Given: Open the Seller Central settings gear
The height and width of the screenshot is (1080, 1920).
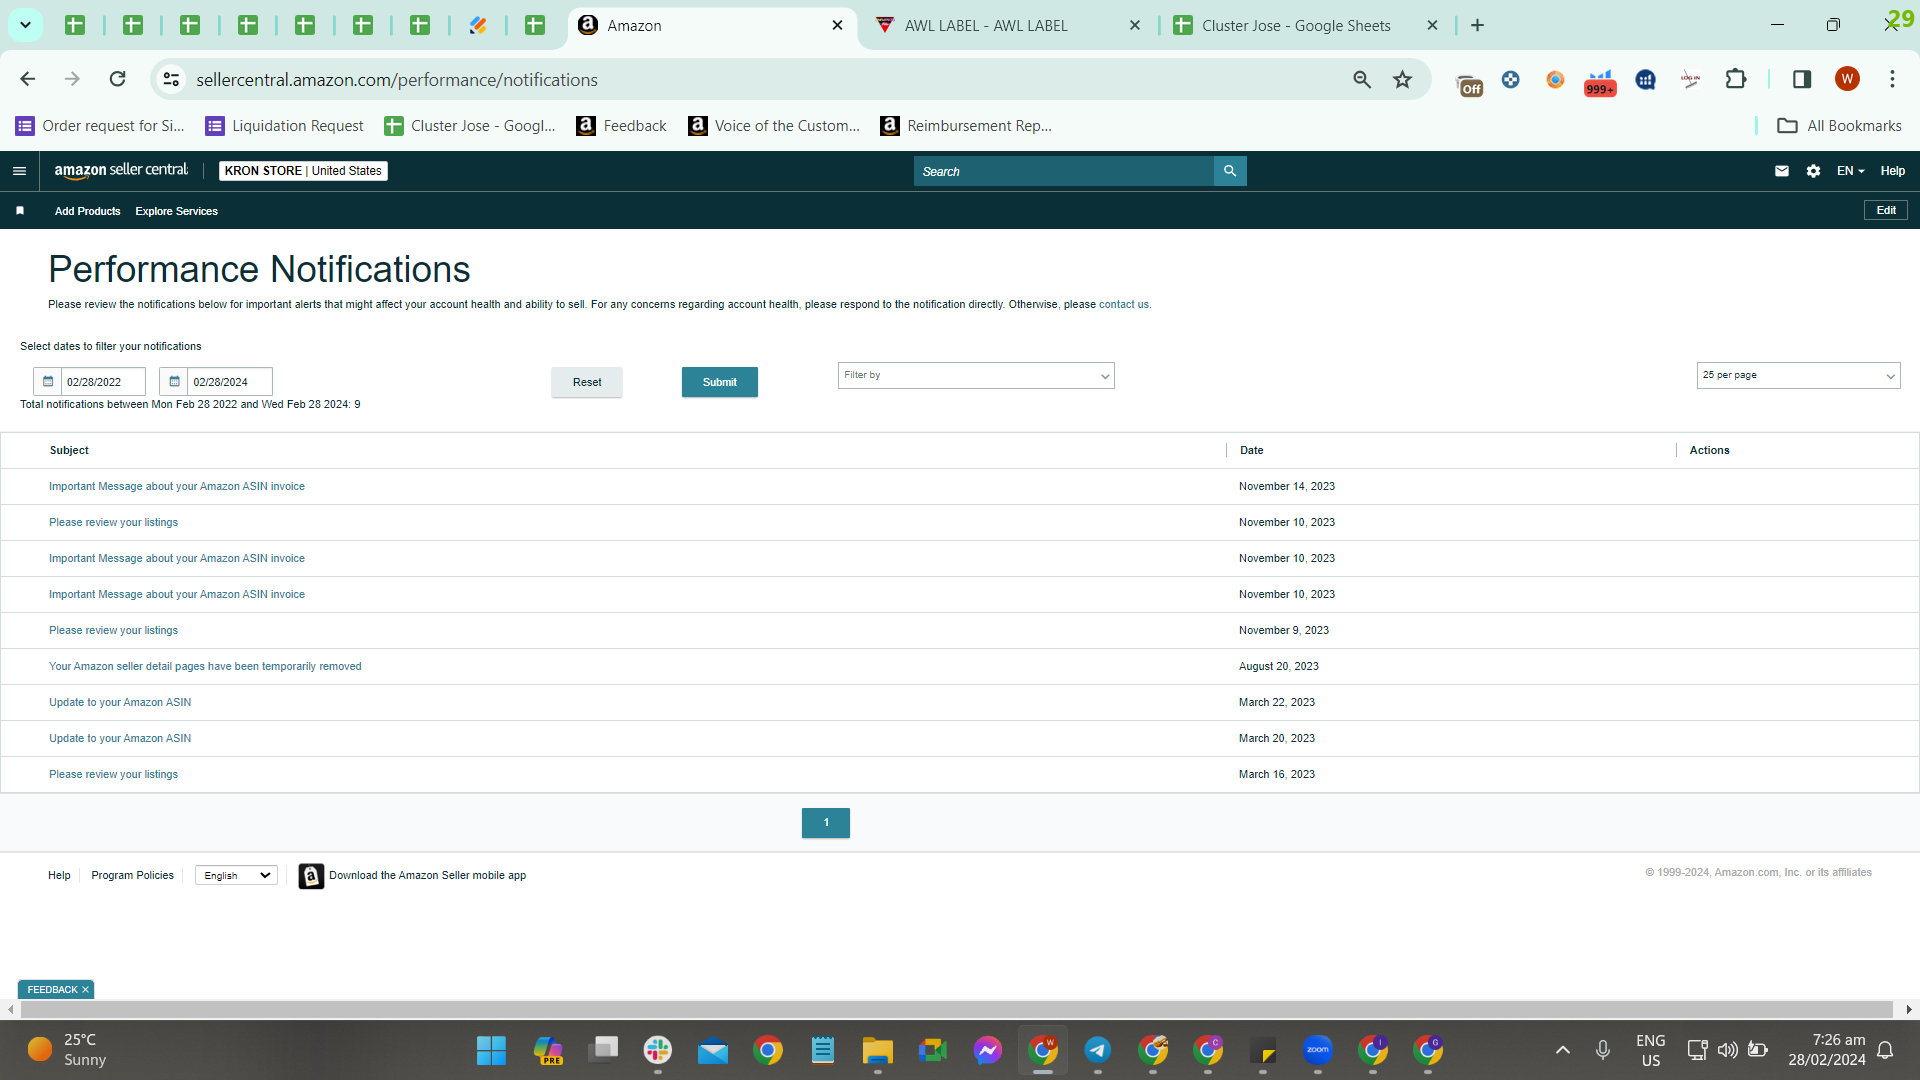Looking at the screenshot, I should point(1814,171).
